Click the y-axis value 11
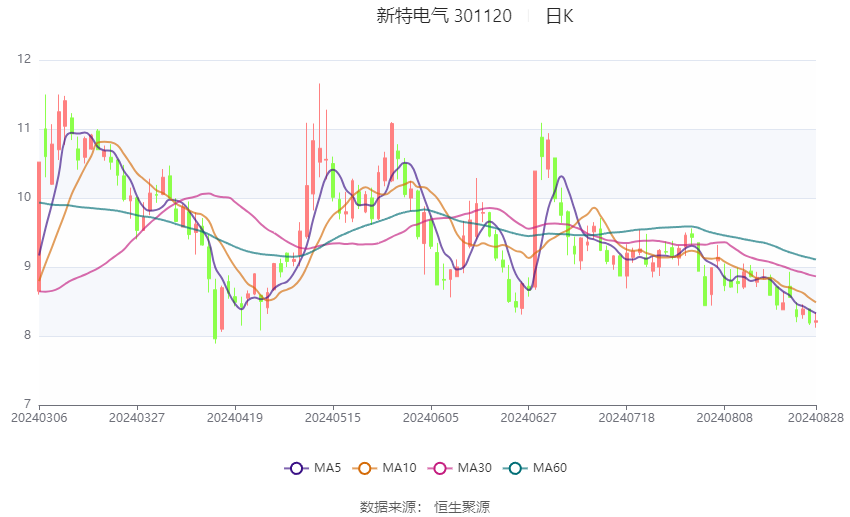Image resolution: width=850 pixels, height=517 pixels. pyautogui.click(x=24, y=128)
